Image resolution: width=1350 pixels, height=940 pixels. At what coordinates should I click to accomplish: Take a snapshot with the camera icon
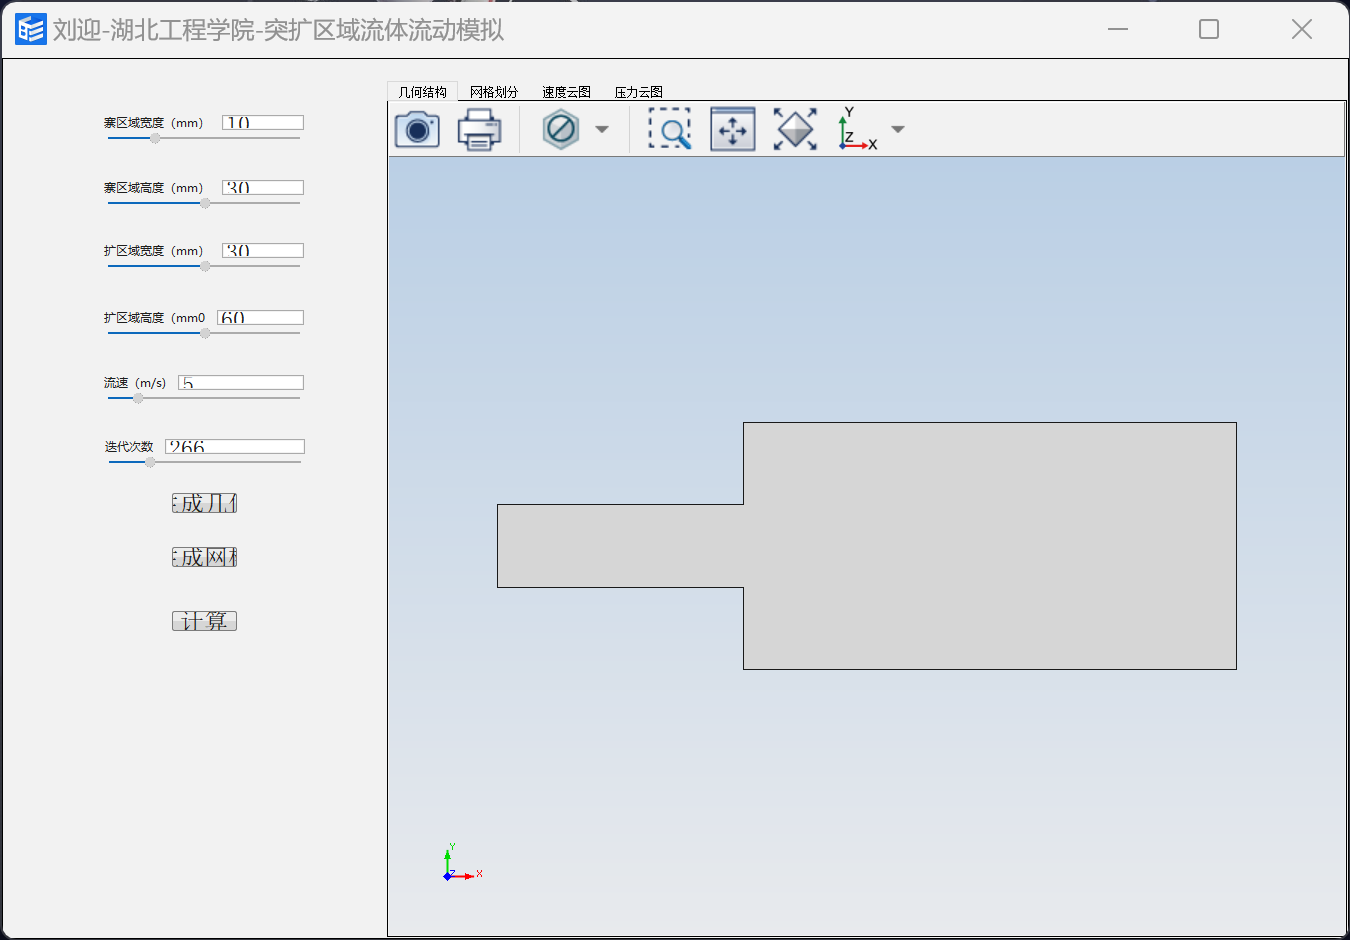pos(417,129)
